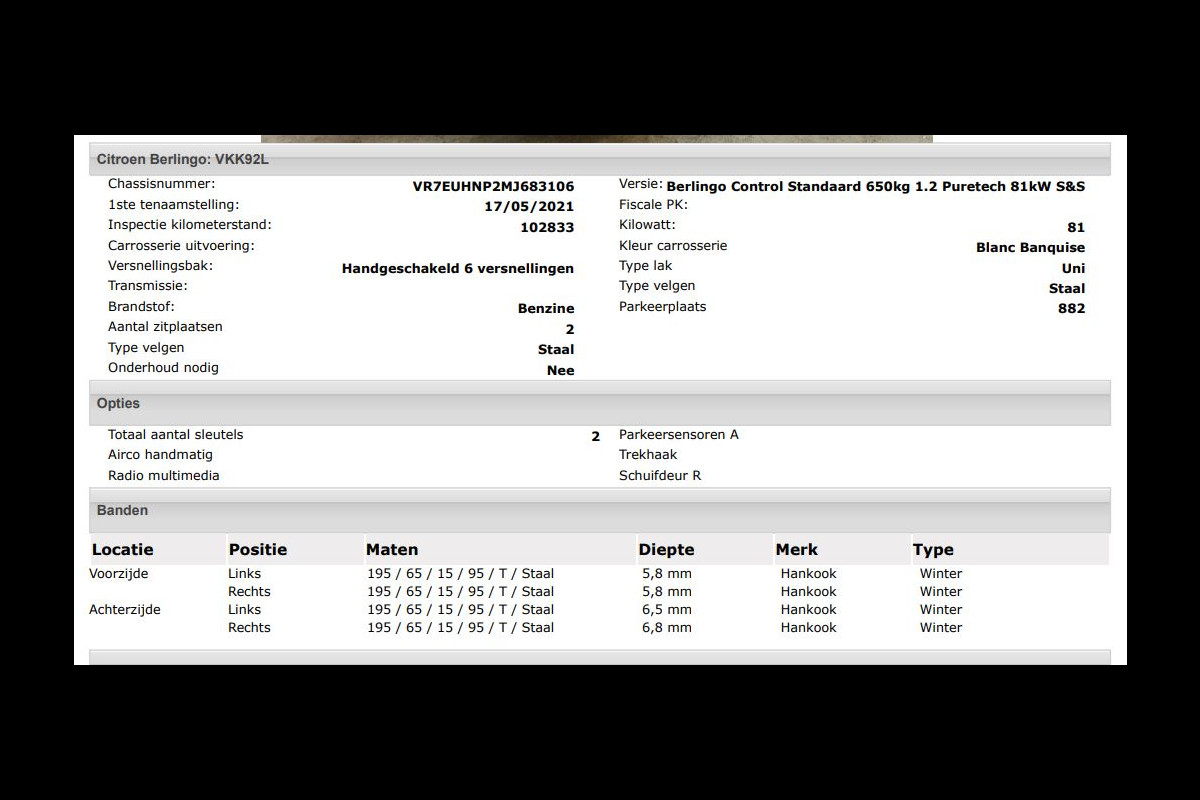Select the Opties section header
The image size is (1200, 800).
click(600, 403)
